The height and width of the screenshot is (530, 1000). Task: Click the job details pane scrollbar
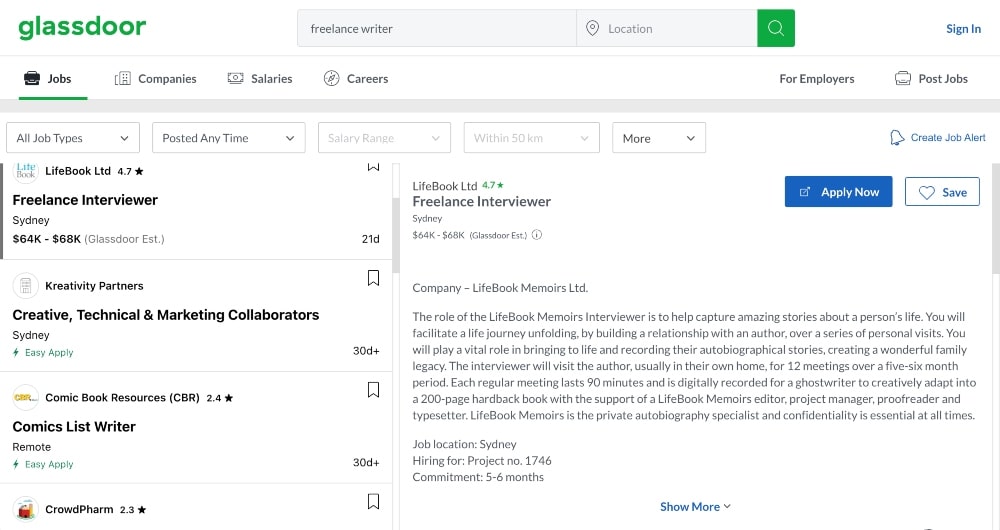pyautogui.click(x=996, y=217)
